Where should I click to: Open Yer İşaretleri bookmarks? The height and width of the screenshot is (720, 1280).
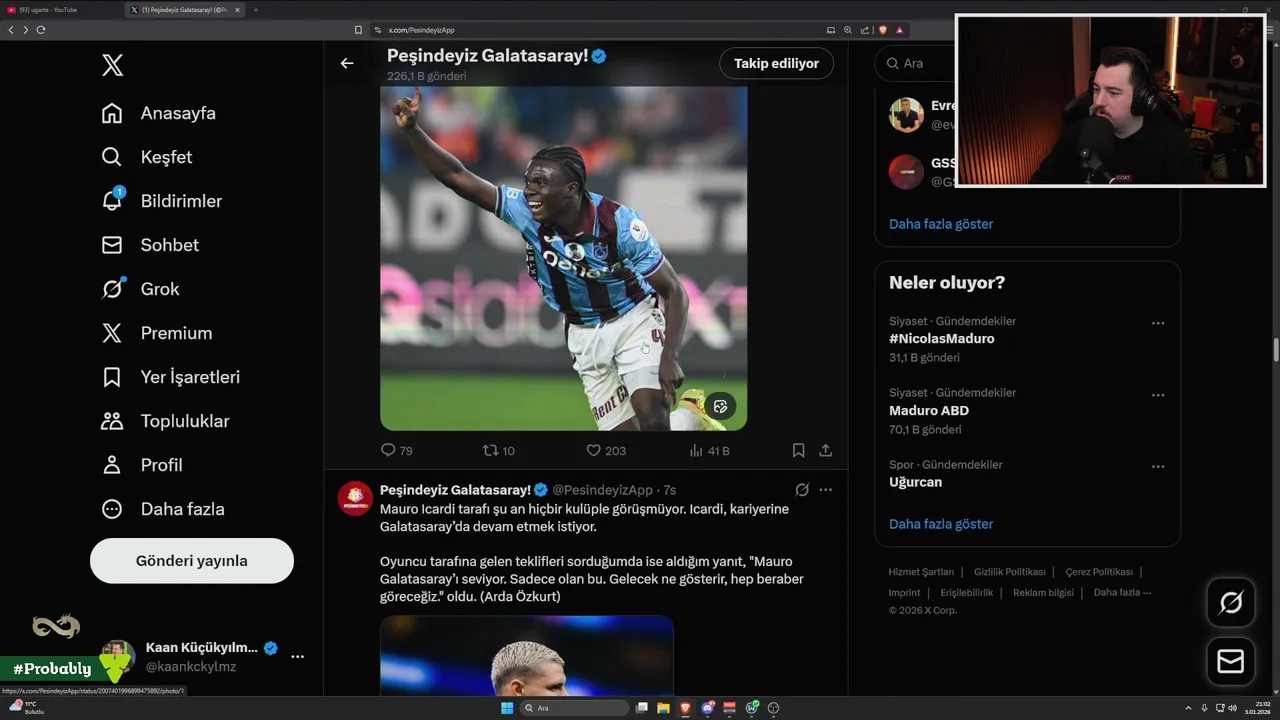(171, 377)
